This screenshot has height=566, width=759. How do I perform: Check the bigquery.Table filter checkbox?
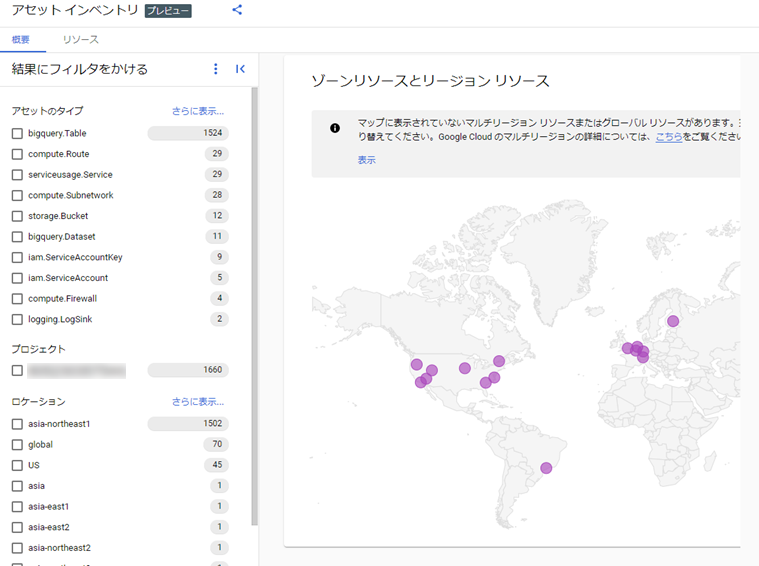click(17, 133)
